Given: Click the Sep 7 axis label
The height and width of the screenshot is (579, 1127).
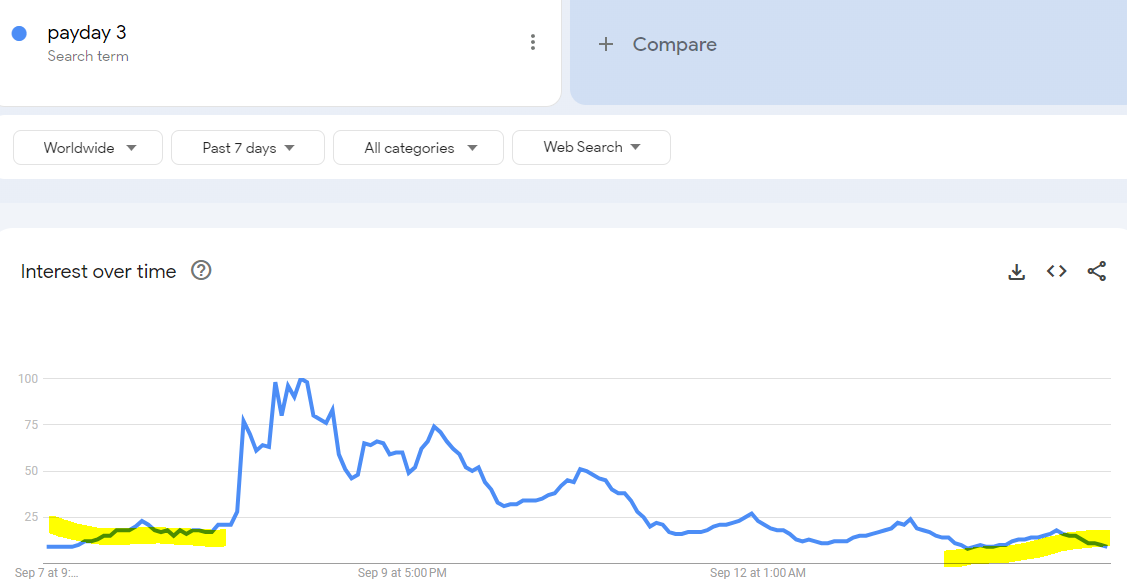Looking at the screenshot, I should [x=46, y=573].
